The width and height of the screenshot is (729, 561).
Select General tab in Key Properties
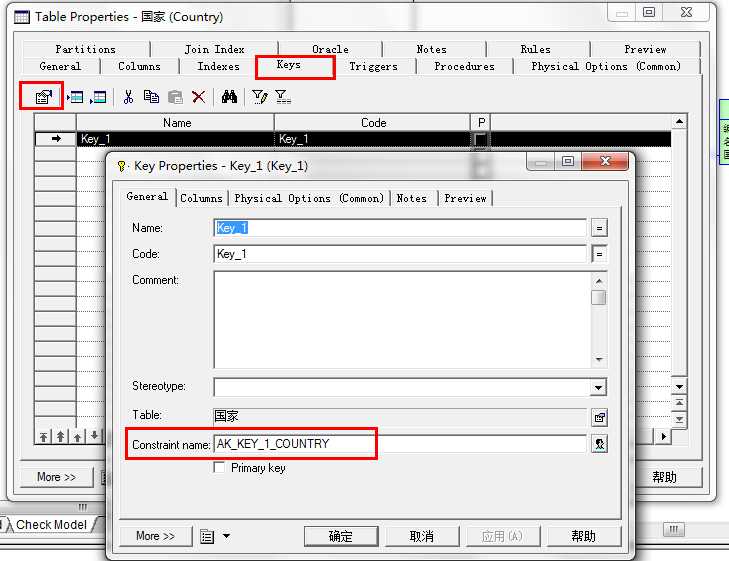click(x=147, y=197)
